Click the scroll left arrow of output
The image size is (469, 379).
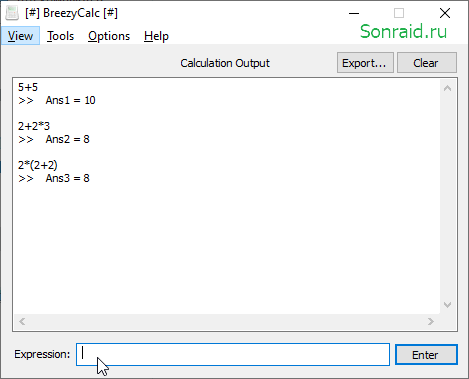(22, 321)
